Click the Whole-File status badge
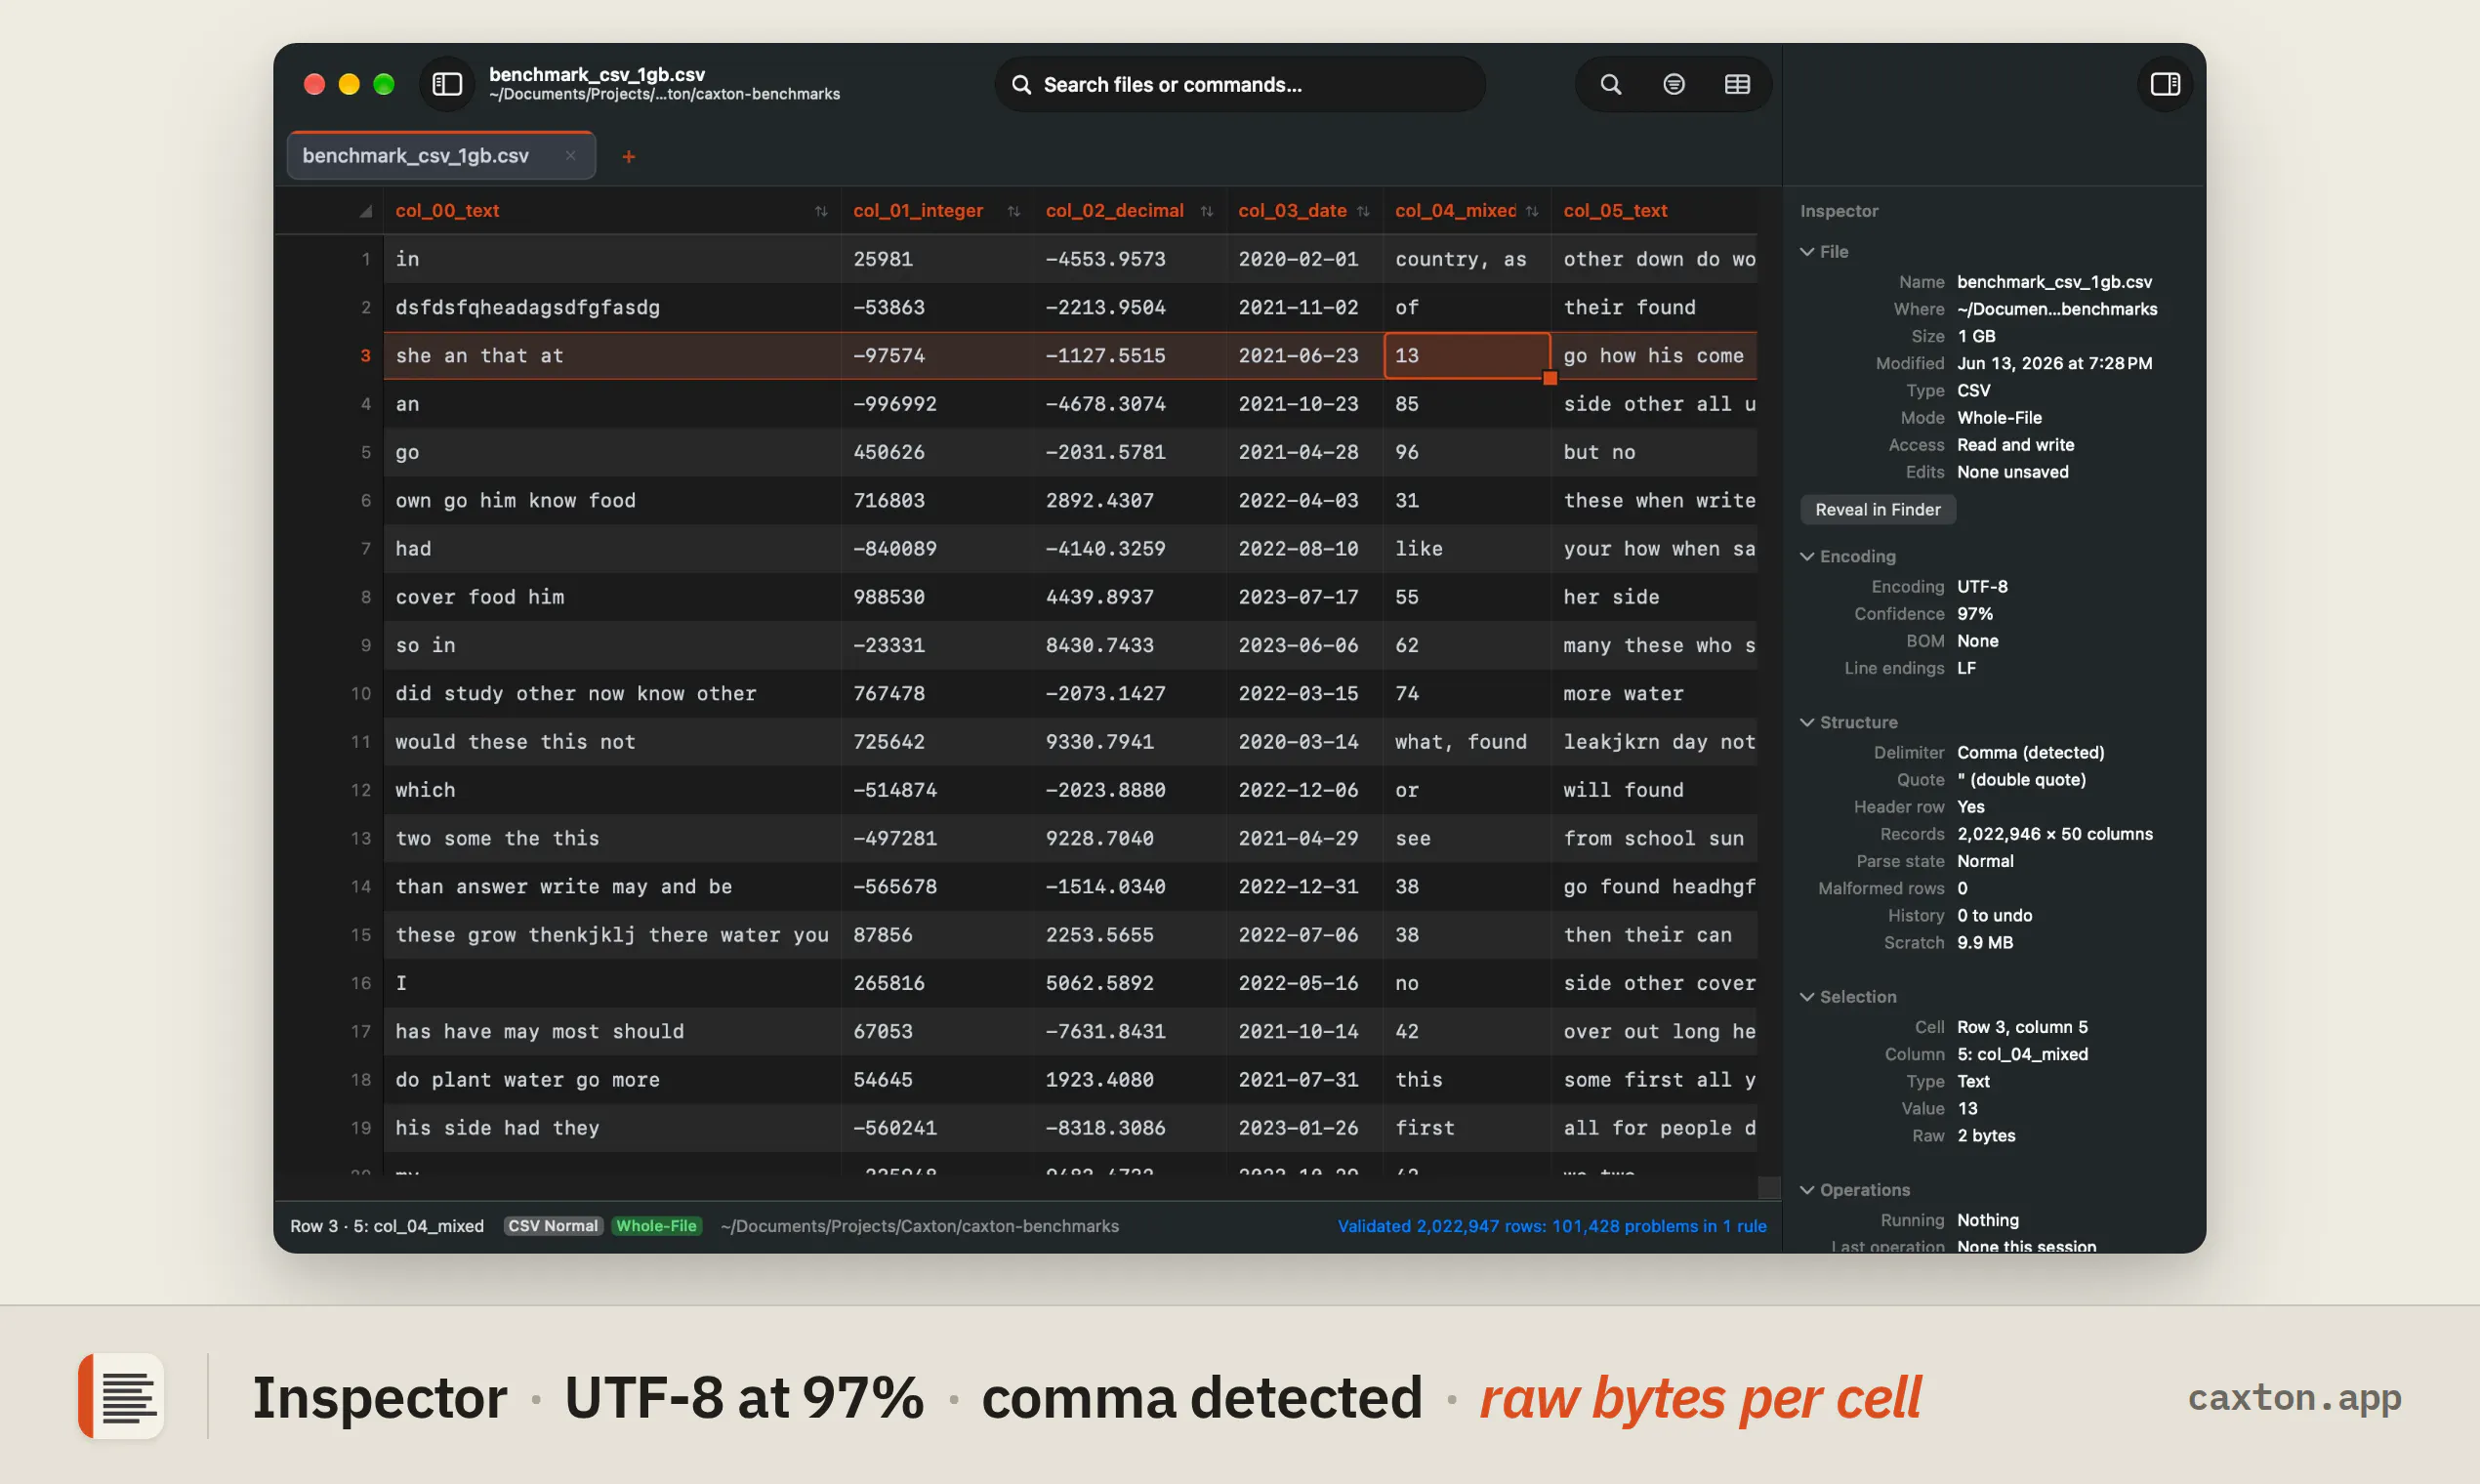 [656, 1226]
